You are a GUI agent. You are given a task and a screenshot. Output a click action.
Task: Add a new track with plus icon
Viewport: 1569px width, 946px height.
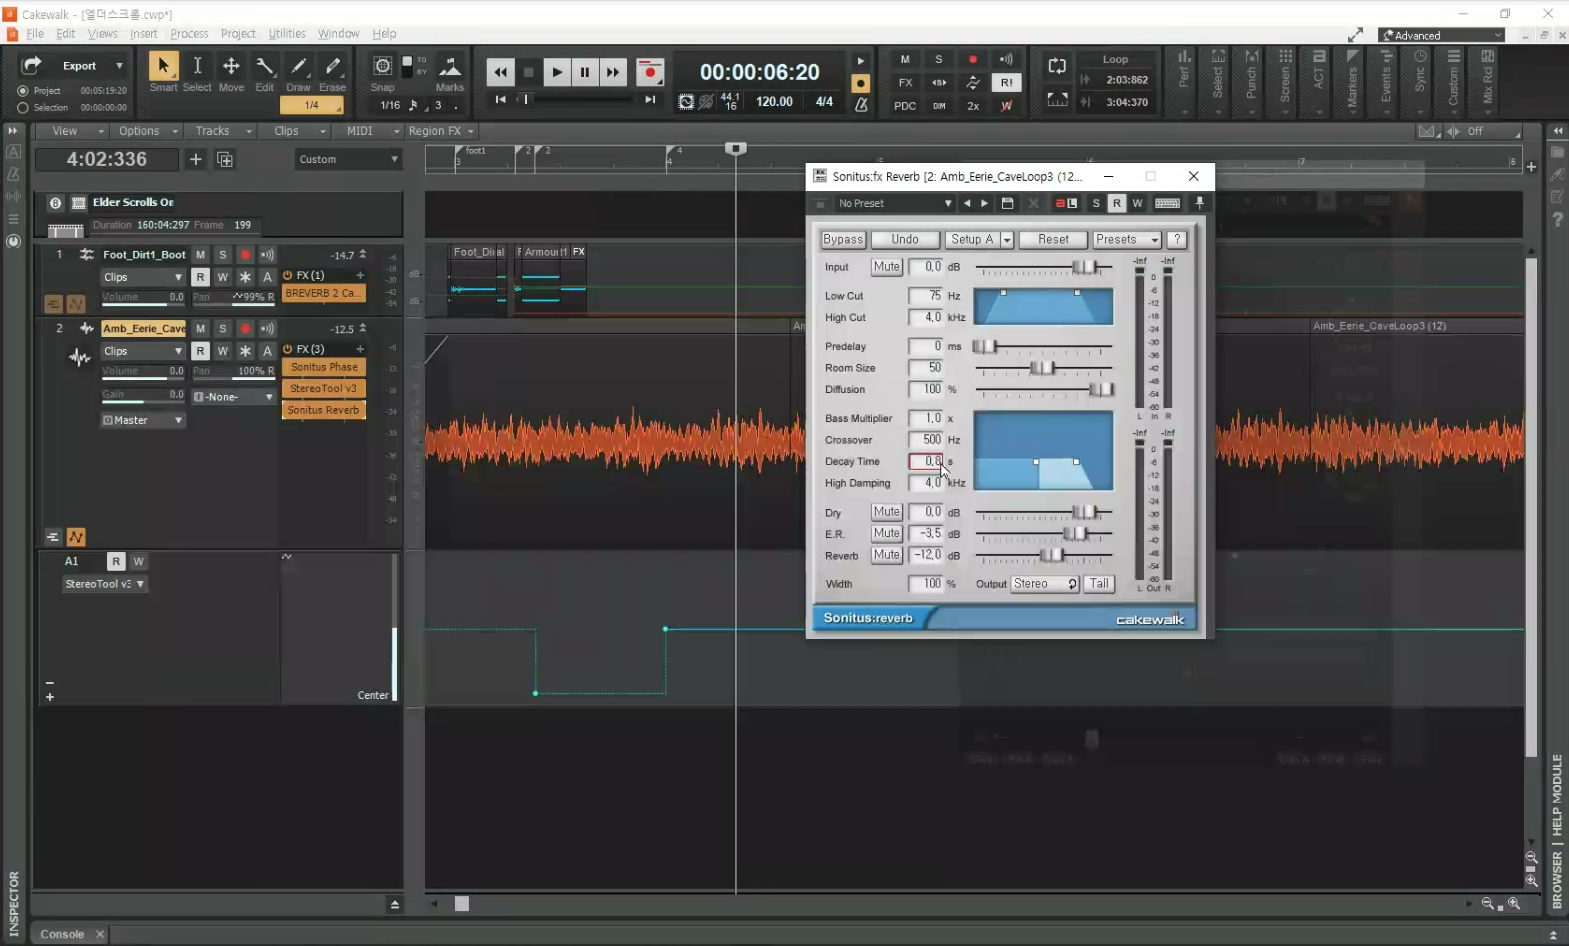point(195,159)
